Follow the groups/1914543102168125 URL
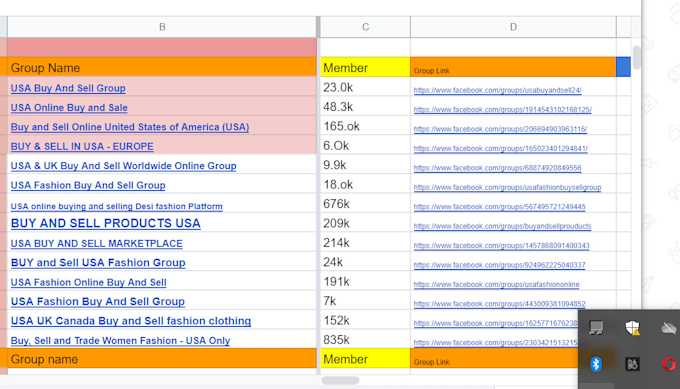680x389 pixels. click(x=502, y=110)
